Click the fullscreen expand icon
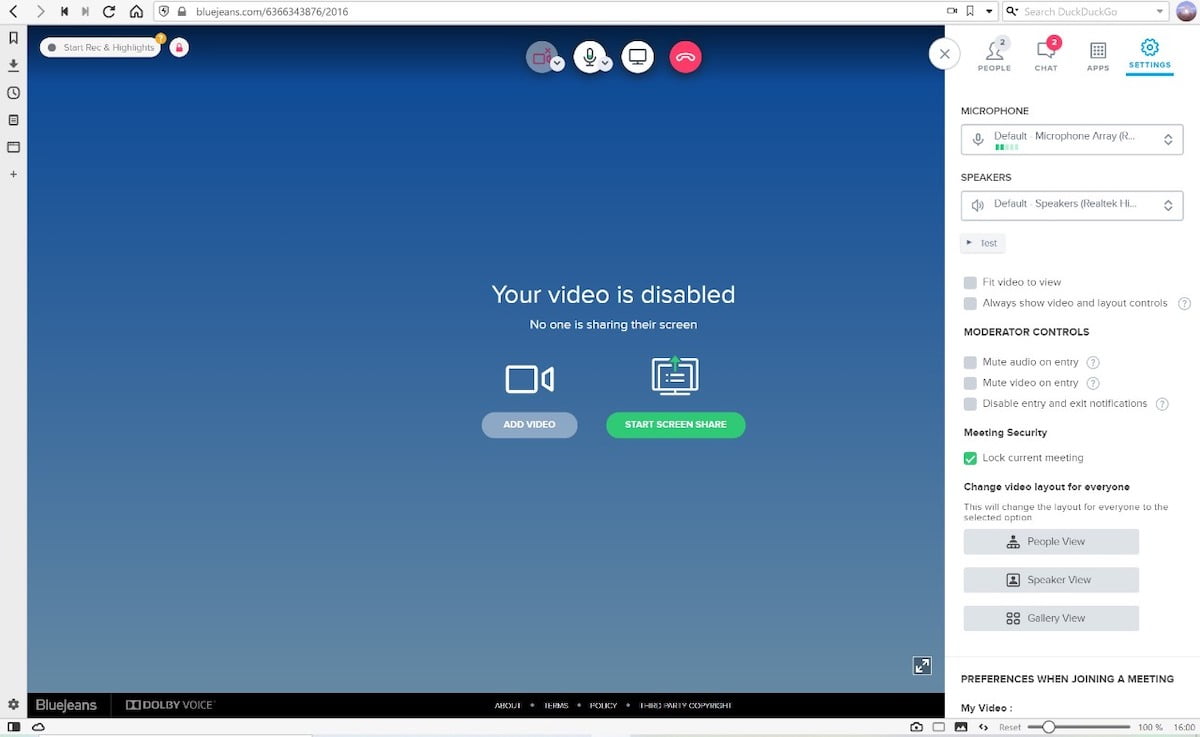This screenshot has width=1200, height=737. click(x=922, y=665)
